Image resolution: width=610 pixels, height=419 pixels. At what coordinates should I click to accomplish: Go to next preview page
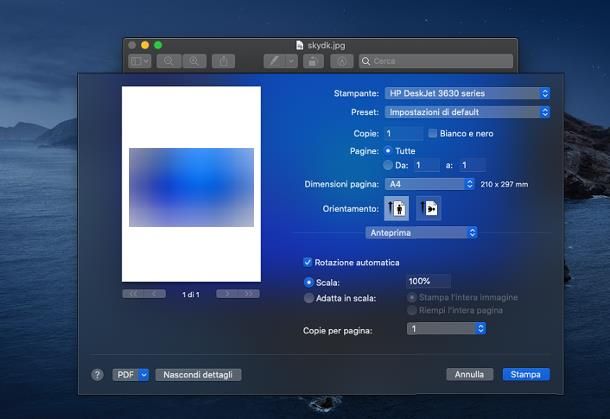click(x=227, y=294)
